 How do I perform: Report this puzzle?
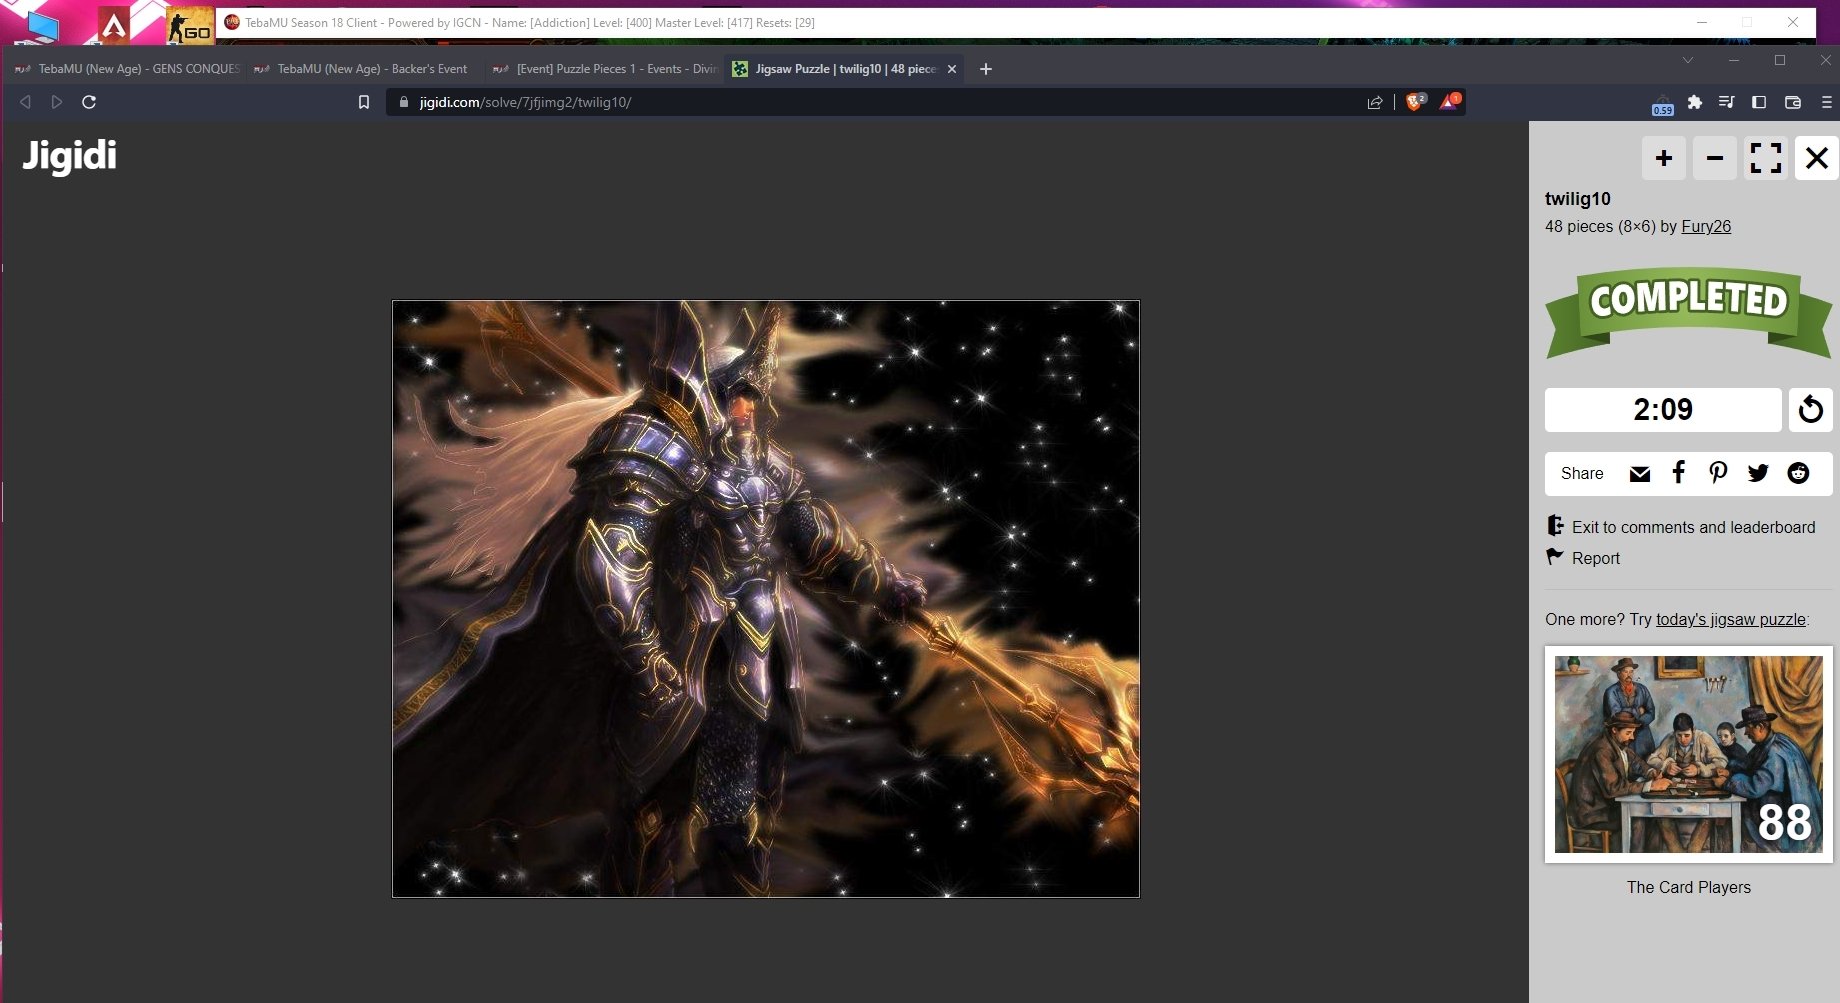pyautogui.click(x=1583, y=558)
